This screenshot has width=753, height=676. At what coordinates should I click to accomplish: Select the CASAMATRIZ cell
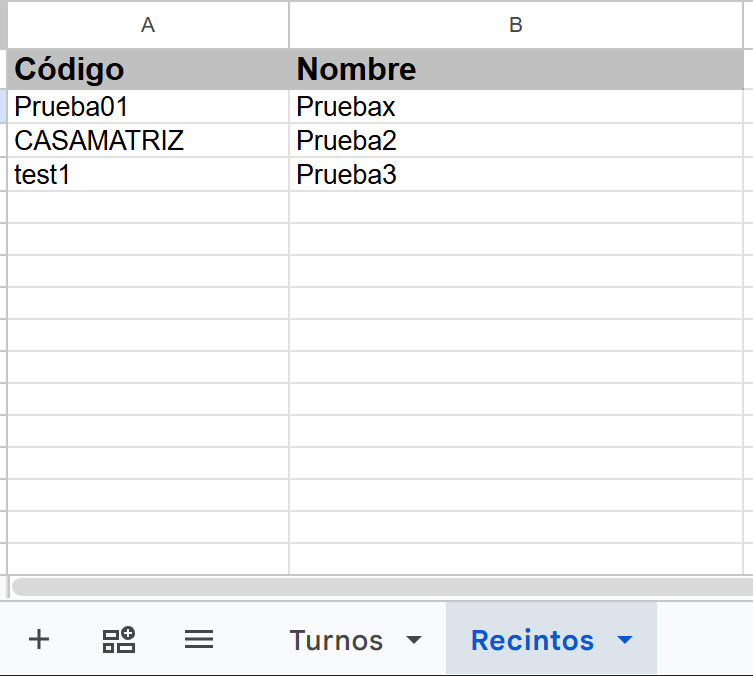pos(148,140)
